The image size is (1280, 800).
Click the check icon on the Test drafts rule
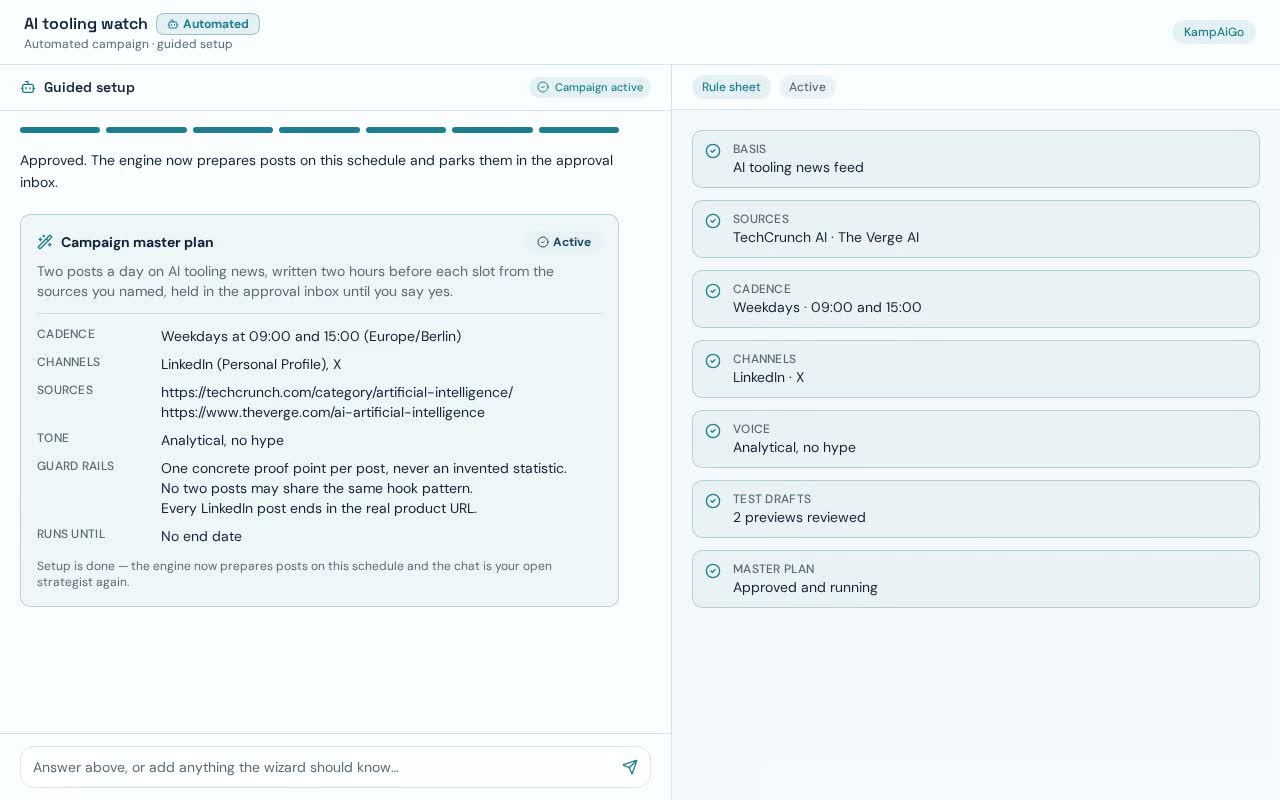pos(713,501)
